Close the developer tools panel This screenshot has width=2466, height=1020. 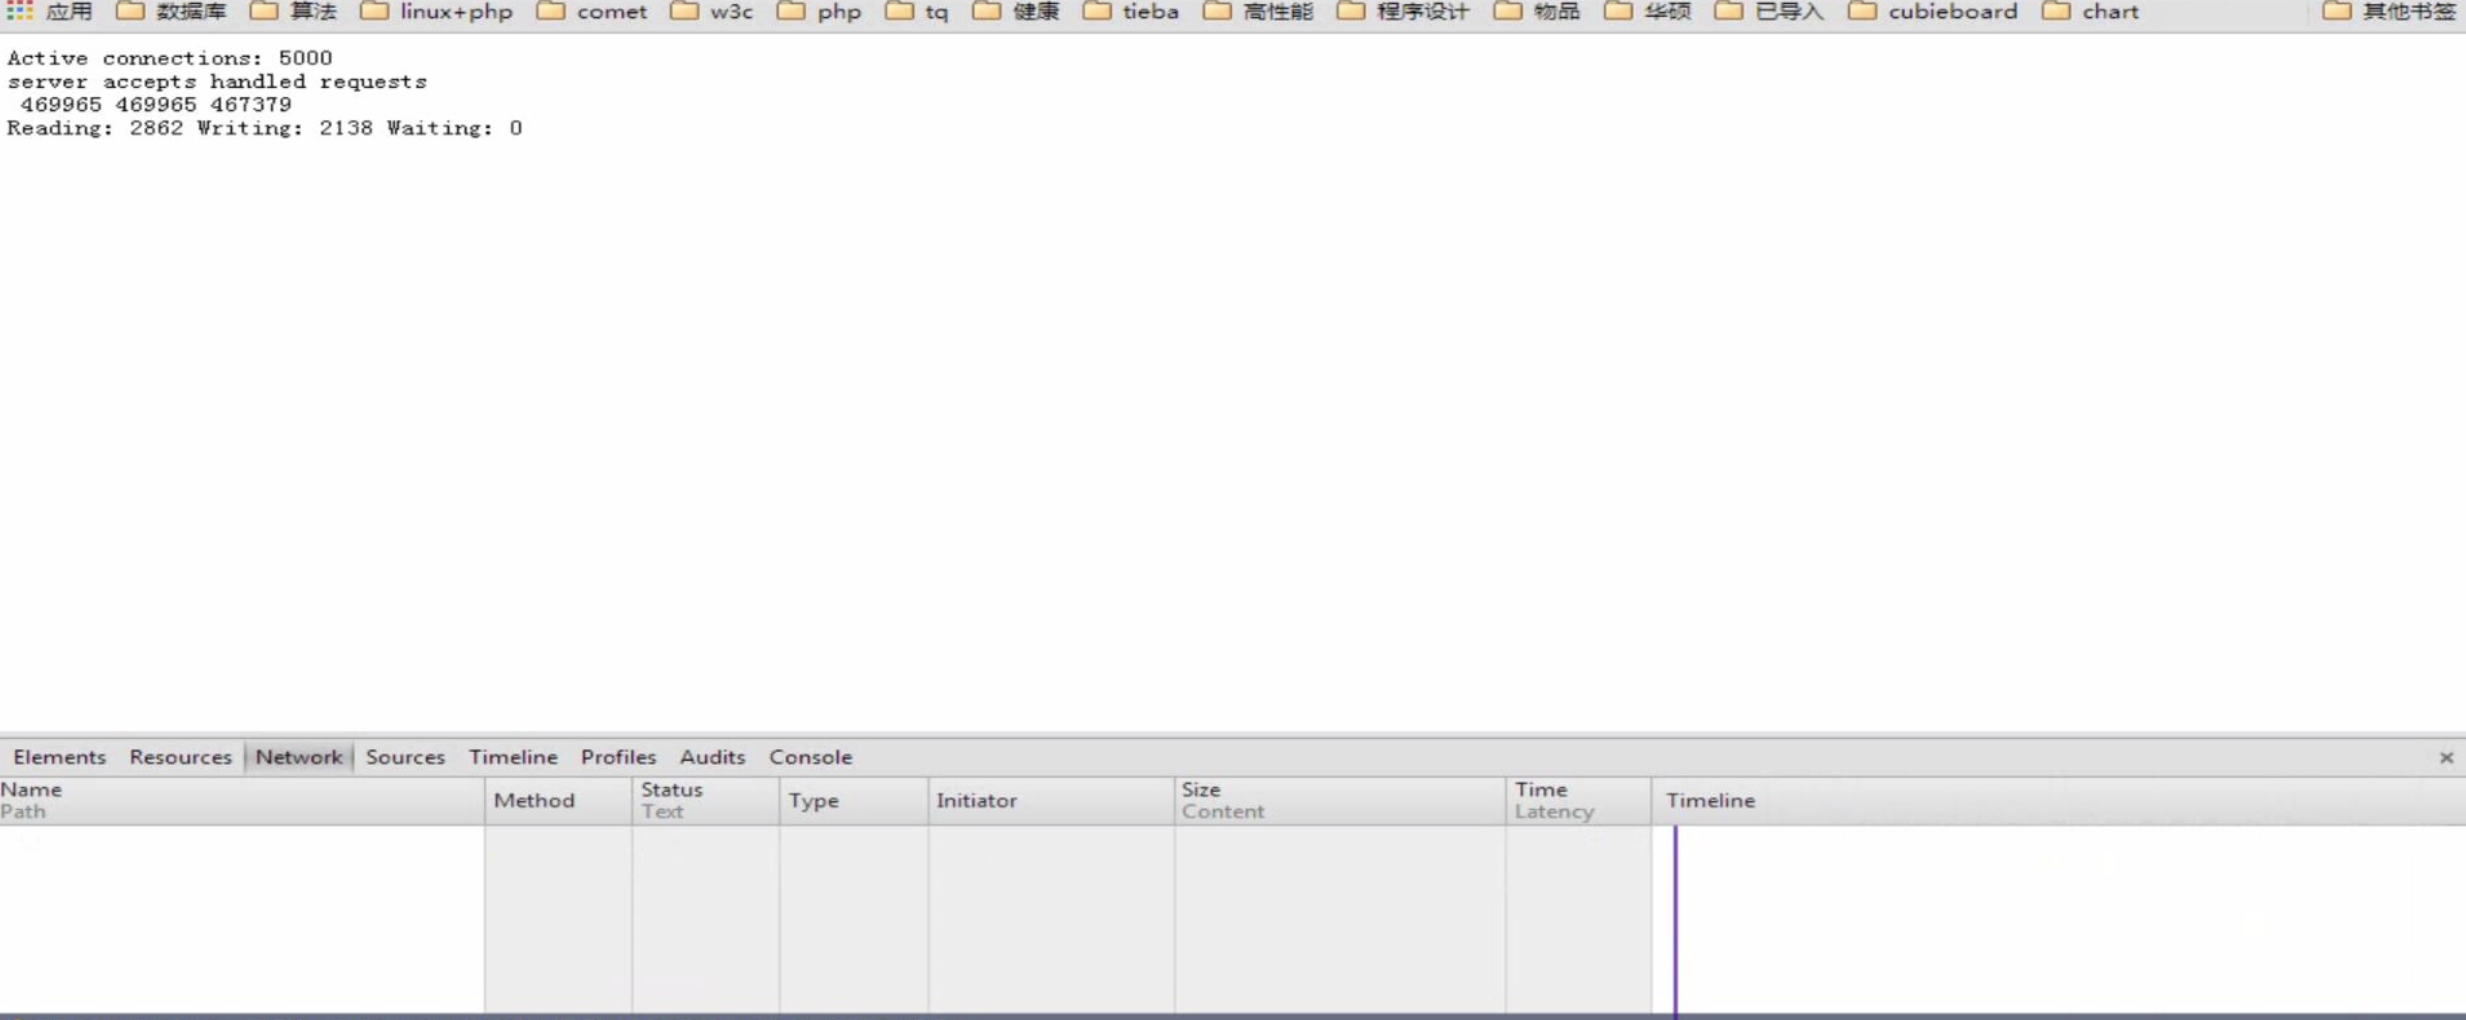[2446, 758]
